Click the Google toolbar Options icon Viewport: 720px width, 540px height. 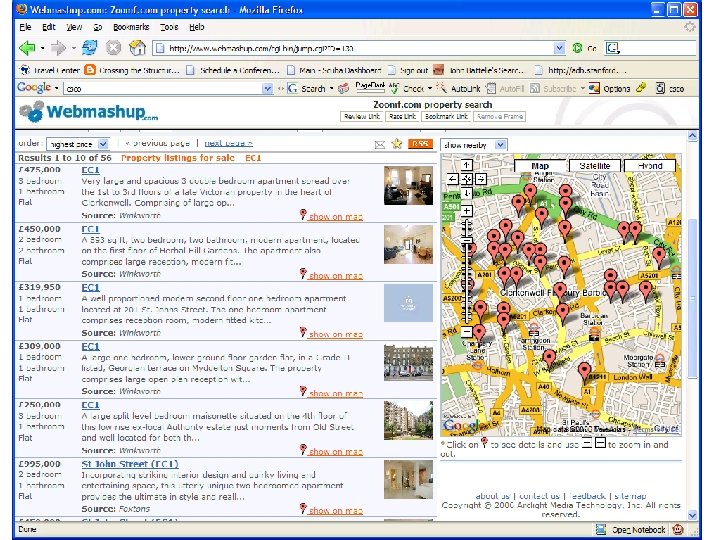tap(594, 88)
